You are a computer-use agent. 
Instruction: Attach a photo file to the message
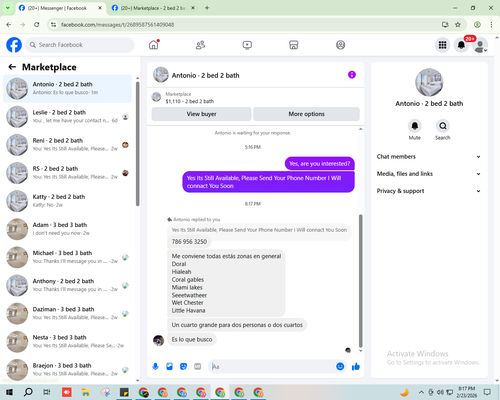(x=169, y=367)
